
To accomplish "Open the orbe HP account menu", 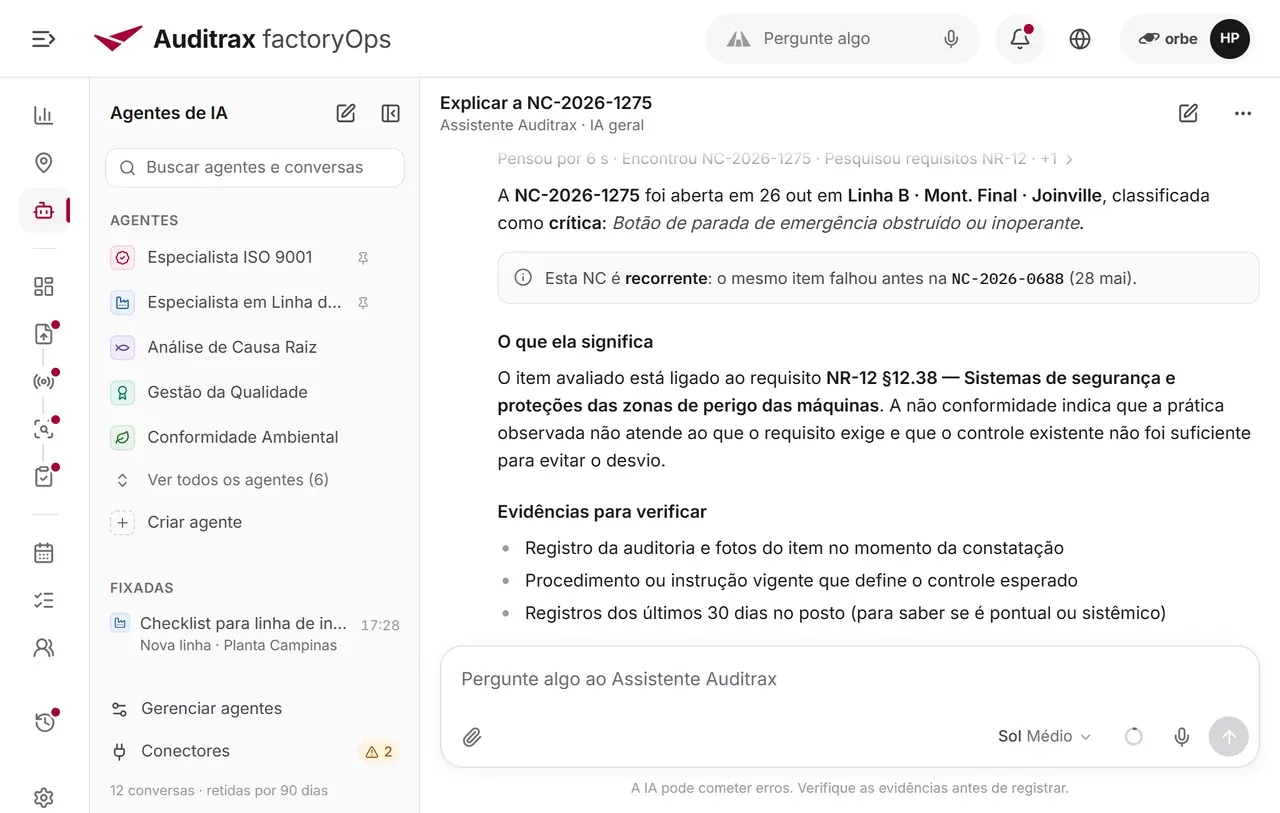I will click(1186, 39).
